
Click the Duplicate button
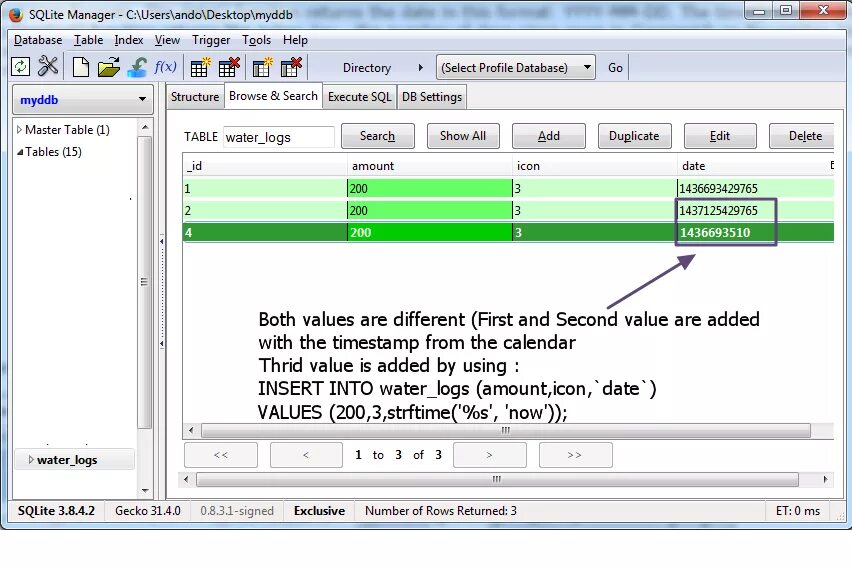[634, 136]
